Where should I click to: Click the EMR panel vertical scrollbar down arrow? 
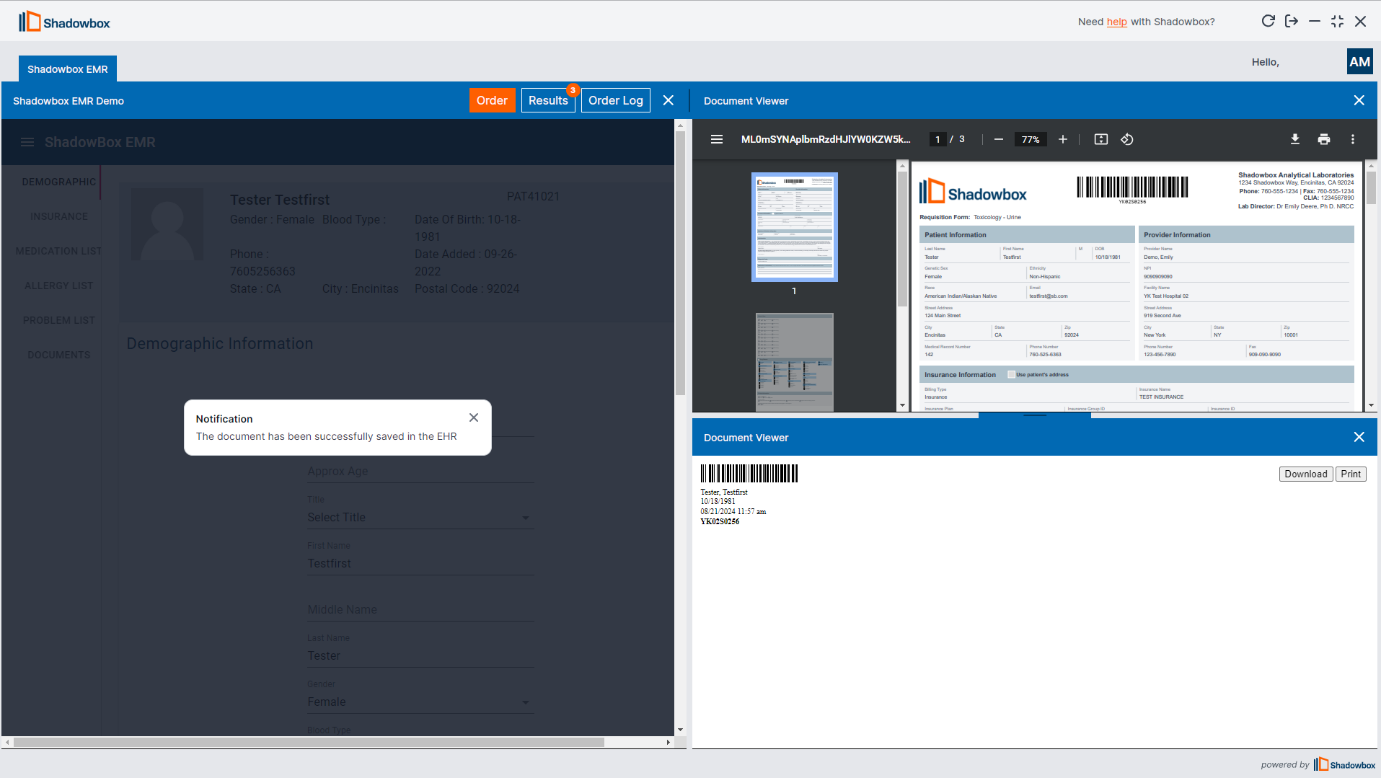pyautogui.click(x=680, y=731)
